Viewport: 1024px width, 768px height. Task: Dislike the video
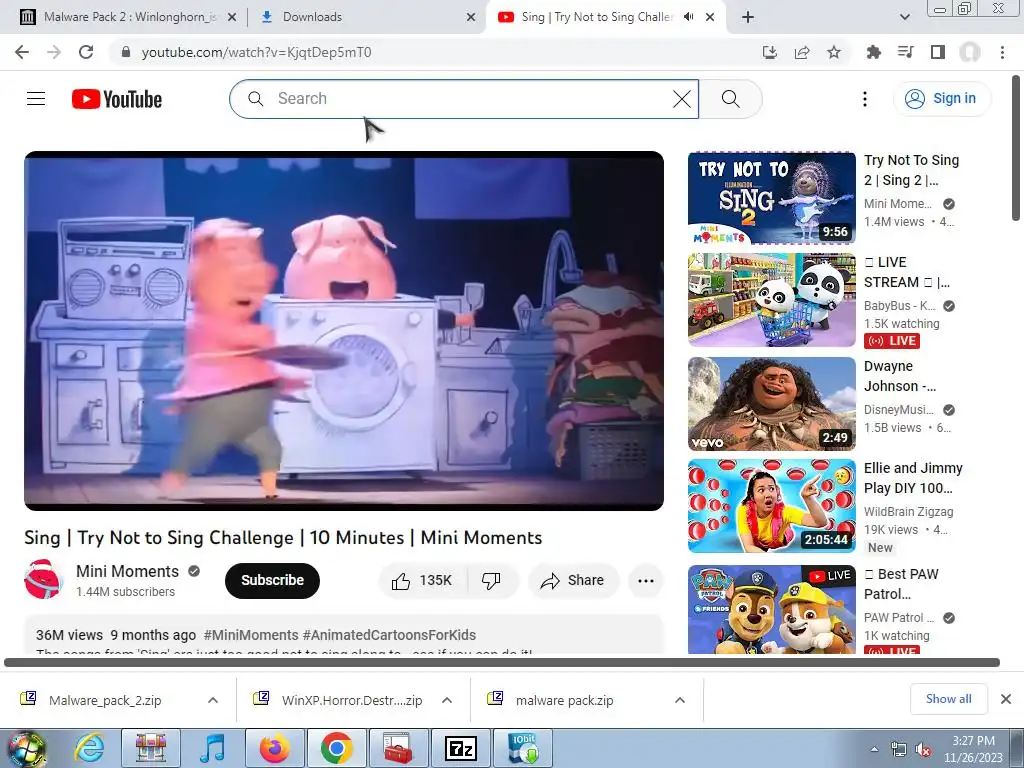click(491, 580)
